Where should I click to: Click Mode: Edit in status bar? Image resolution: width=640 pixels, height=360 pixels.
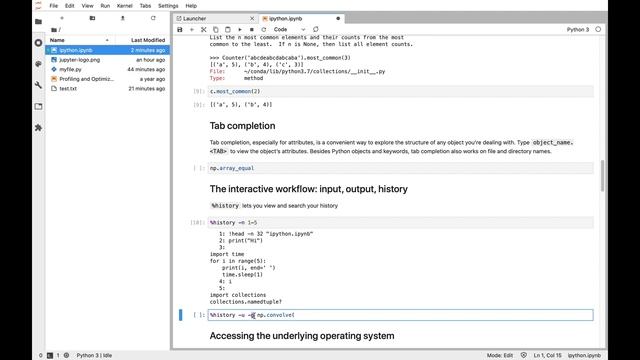tap(500, 356)
